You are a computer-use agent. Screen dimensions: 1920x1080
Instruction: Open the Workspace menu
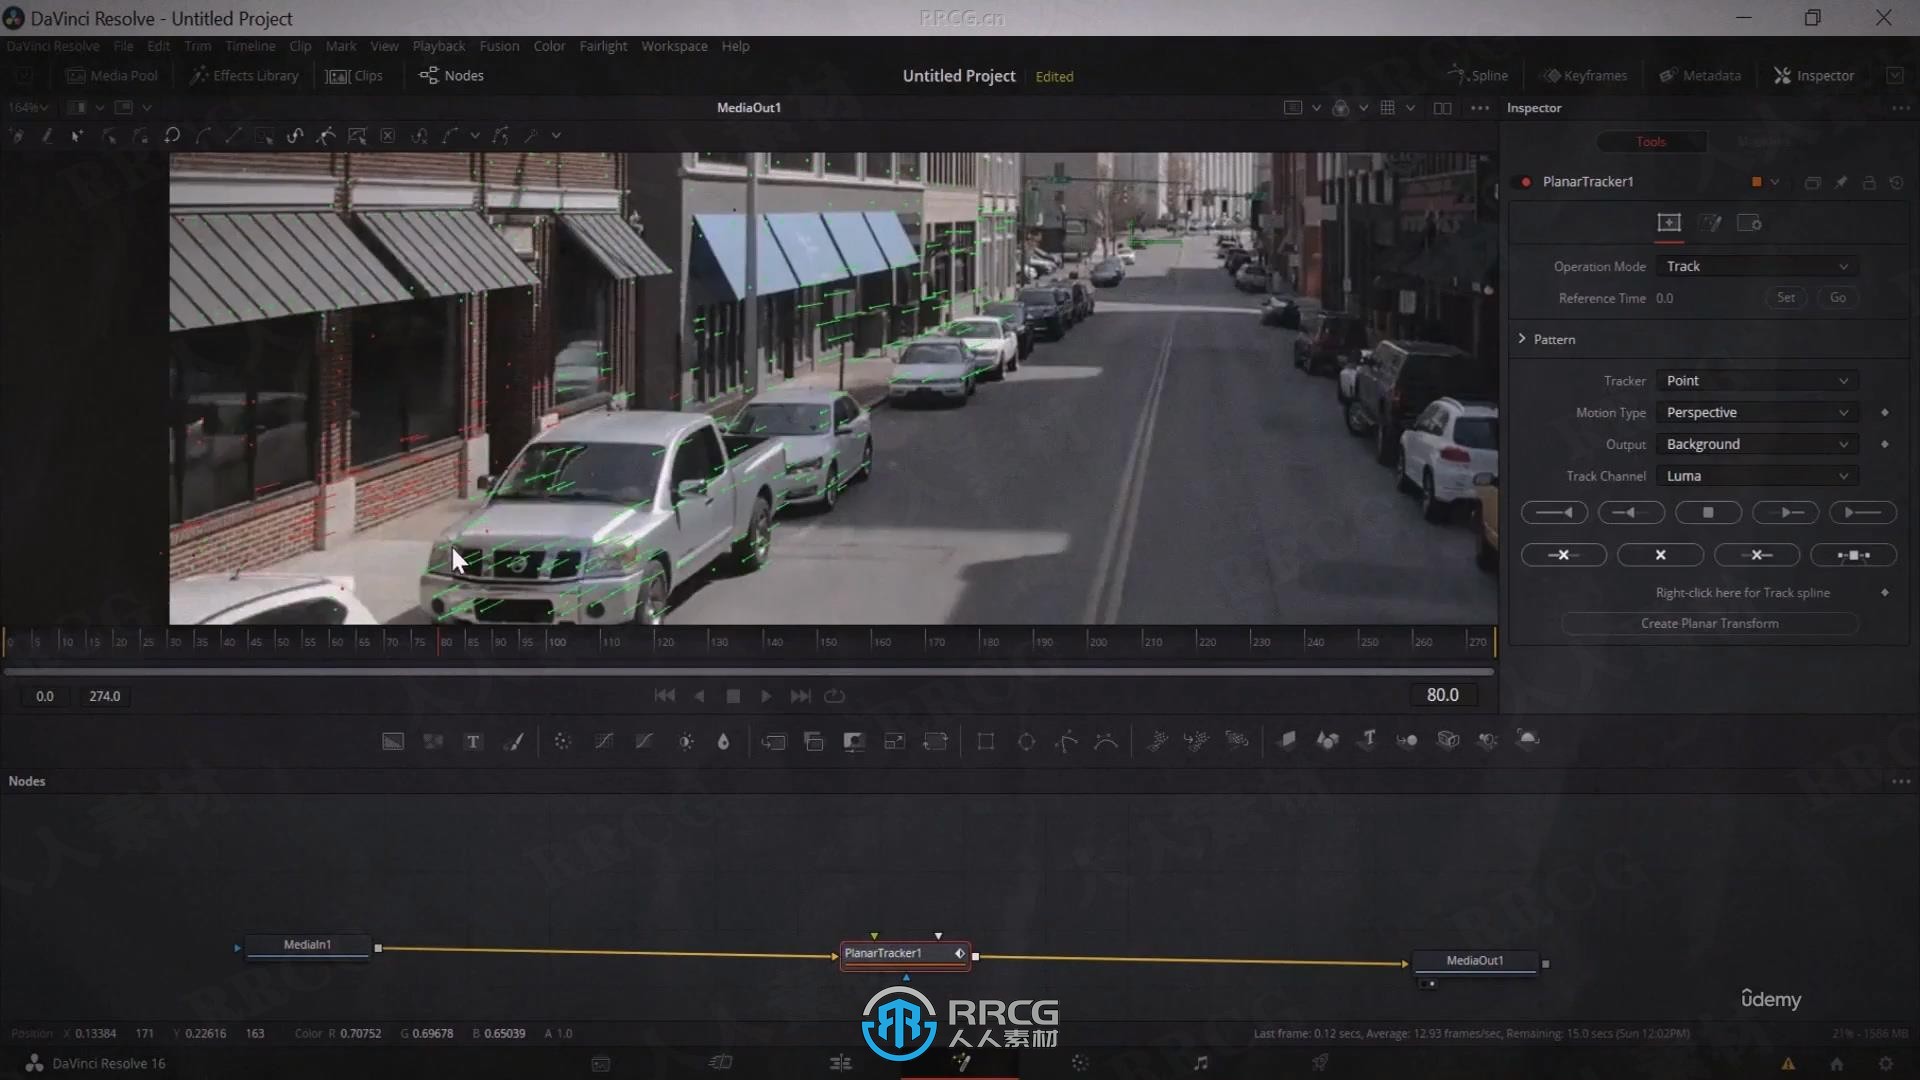click(x=674, y=46)
